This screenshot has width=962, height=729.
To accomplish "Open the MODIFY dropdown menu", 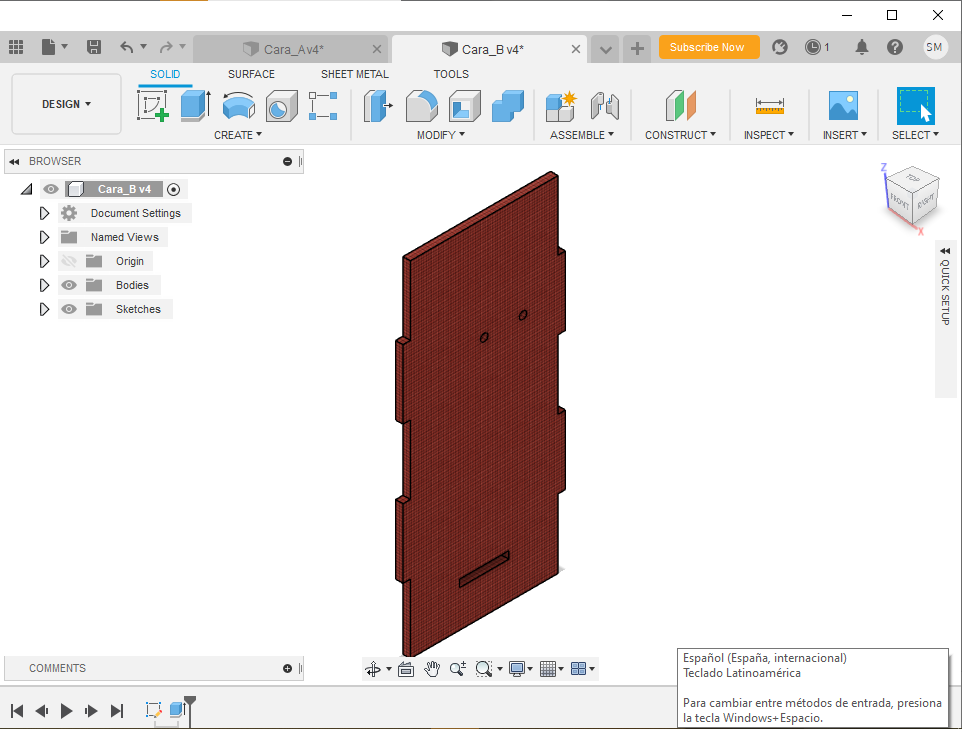I will (x=441, y=135).
